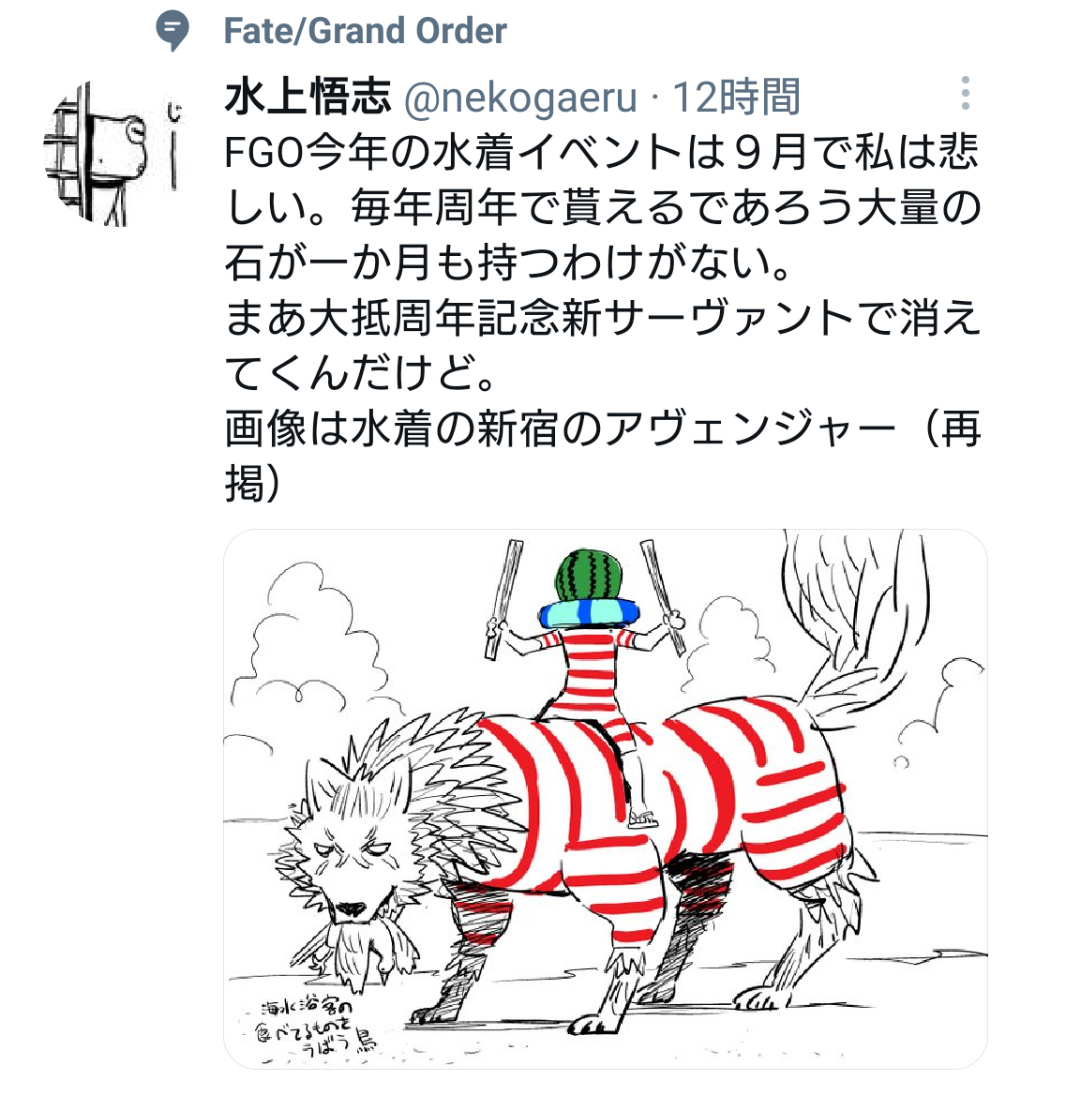Click the display name 水上悟志

tap(308, 96)
